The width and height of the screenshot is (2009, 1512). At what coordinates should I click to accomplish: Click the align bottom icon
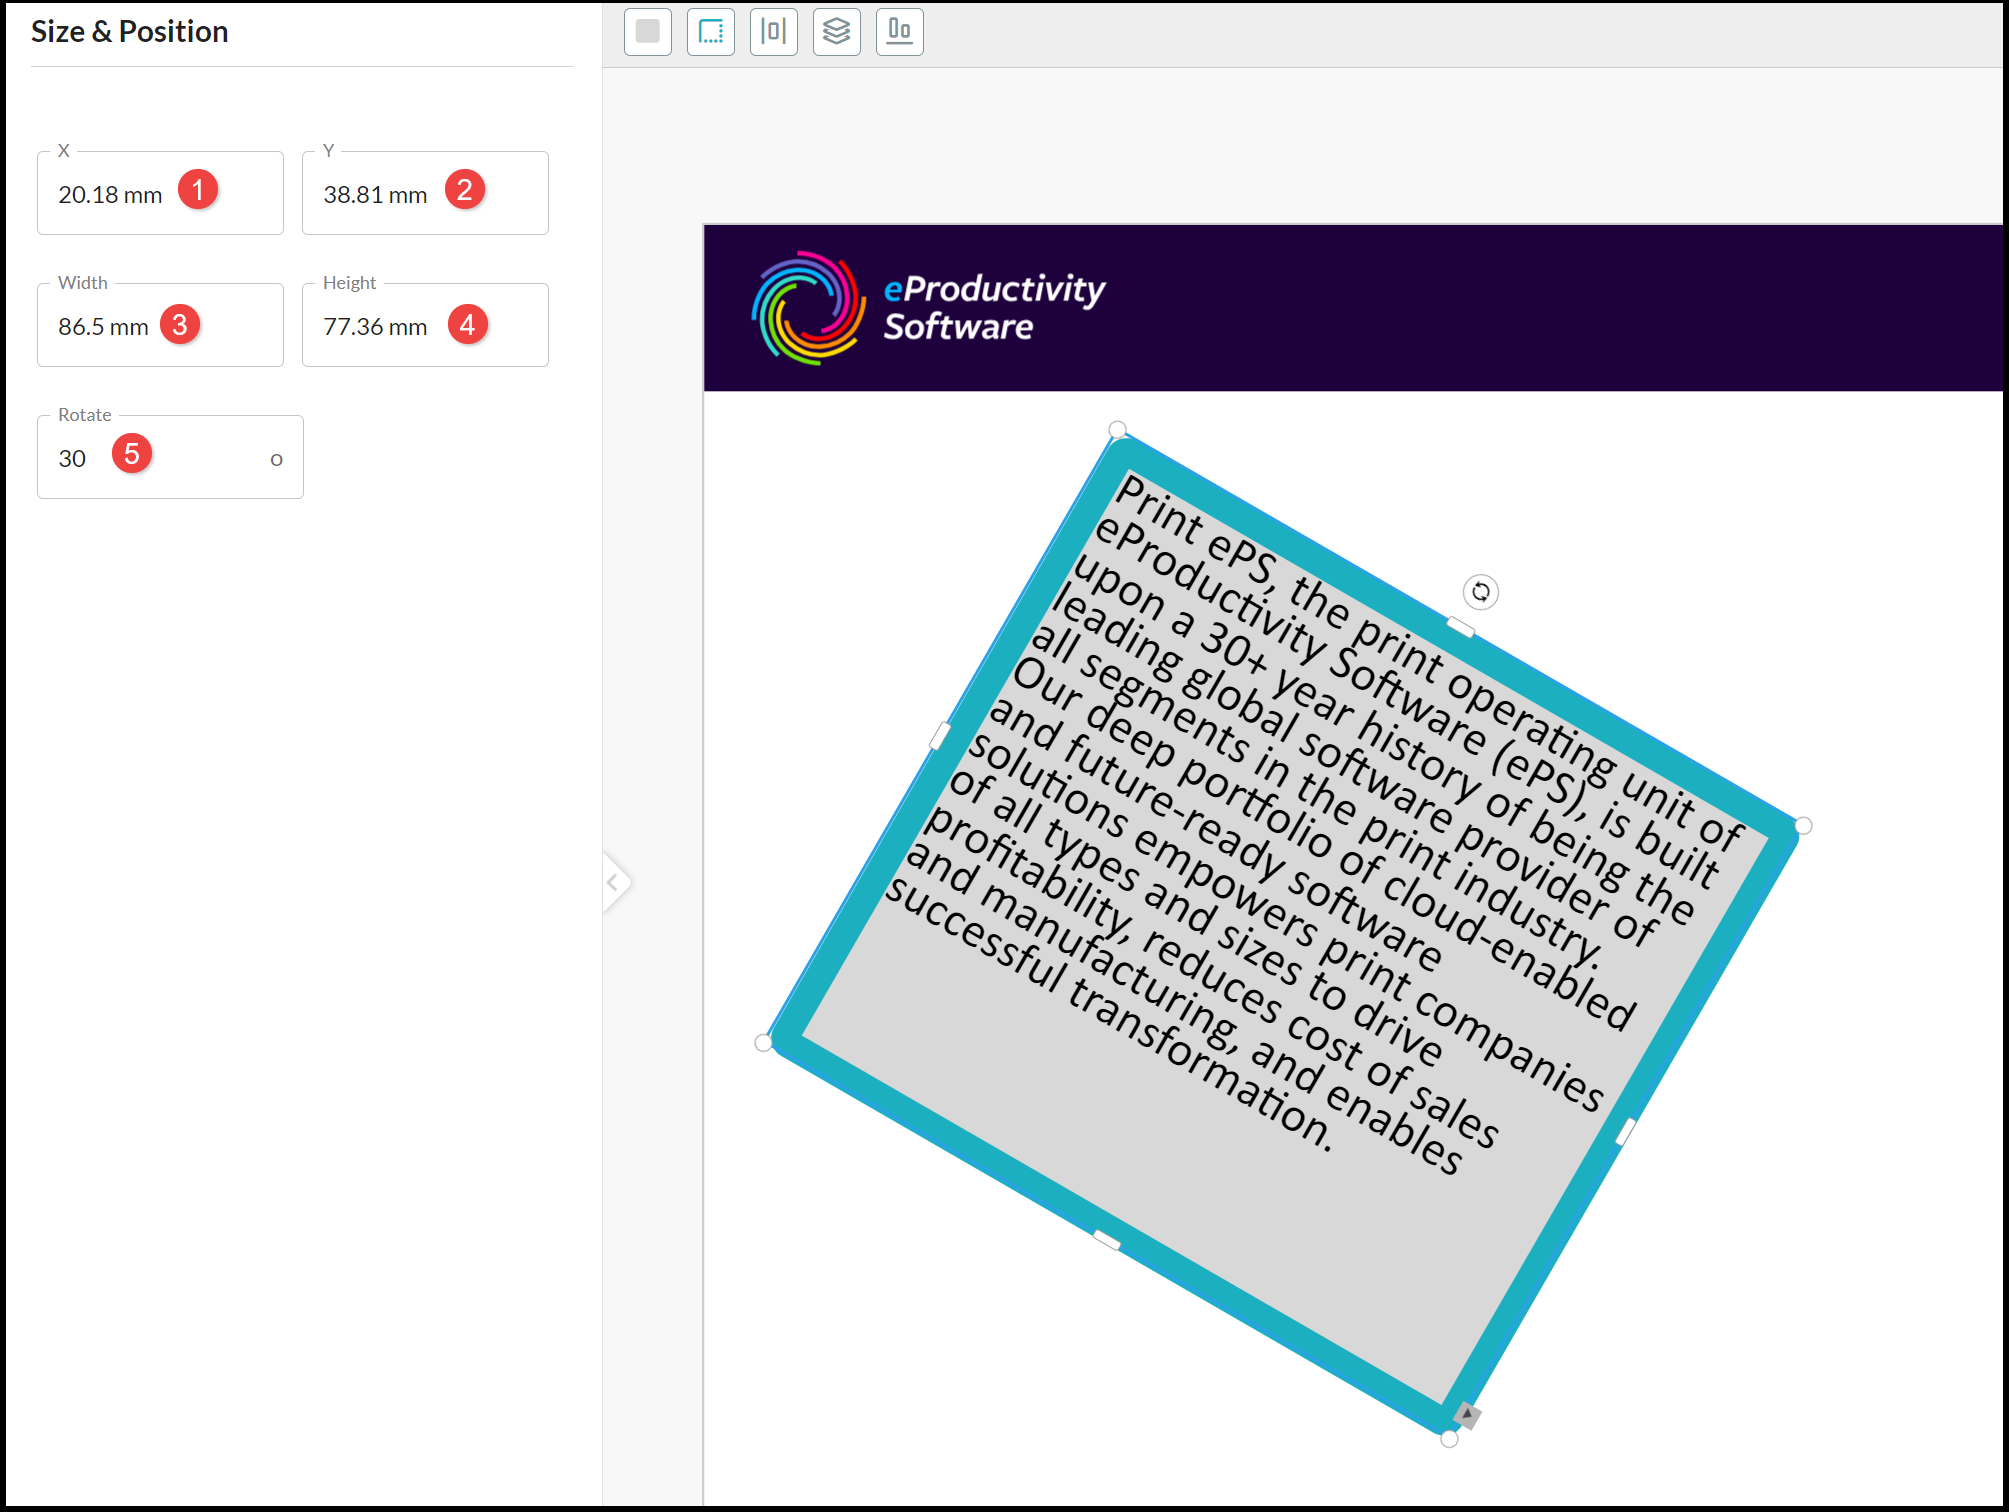[900, 32]
